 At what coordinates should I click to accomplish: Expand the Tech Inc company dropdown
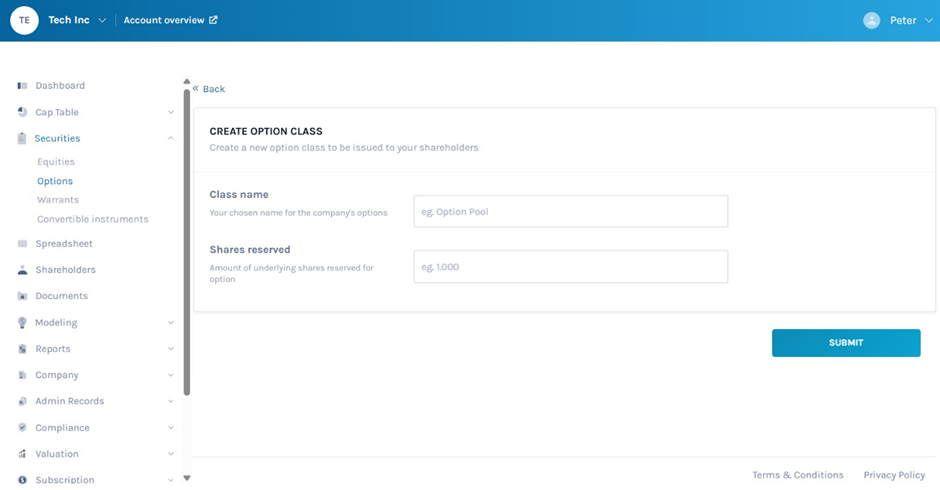[102, 21]
